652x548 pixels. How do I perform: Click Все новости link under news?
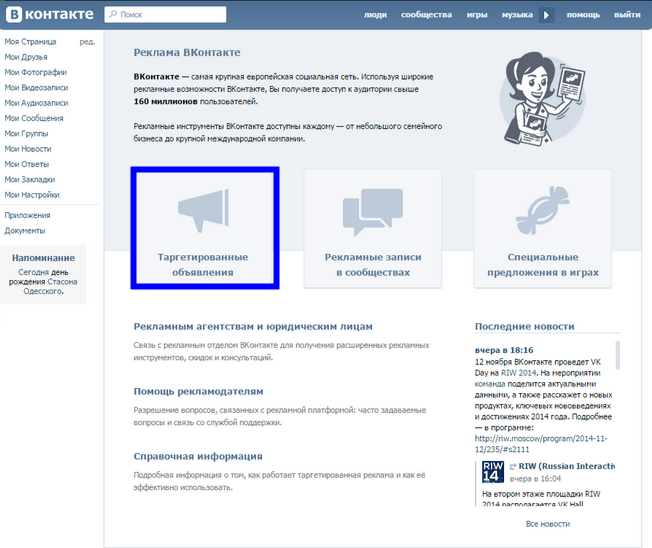pos(547,524)
